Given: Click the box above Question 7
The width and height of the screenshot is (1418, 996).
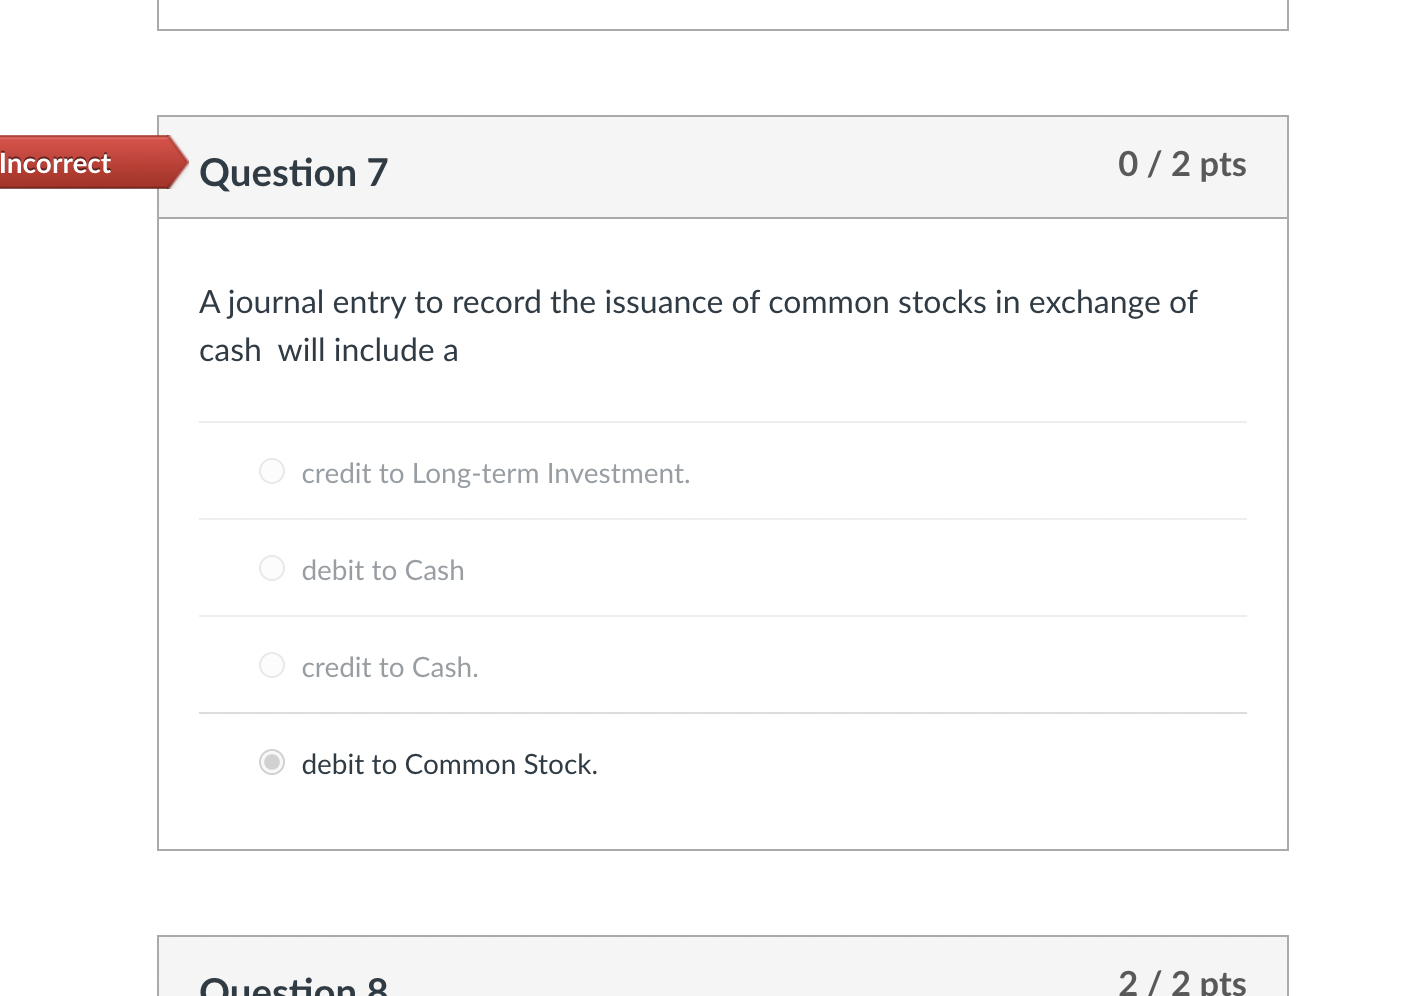Looking at the screenshot, I should tap(722, 14).
